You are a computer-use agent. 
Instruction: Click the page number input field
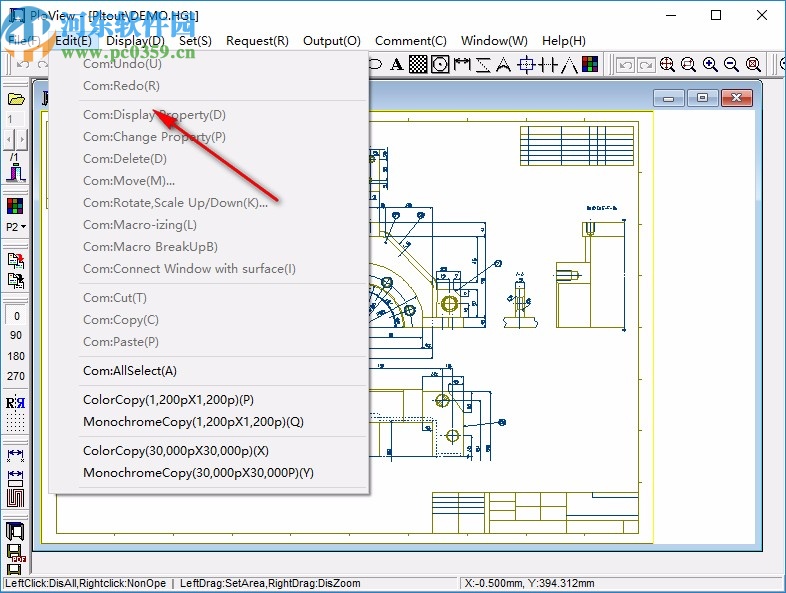tap(15, 119)
